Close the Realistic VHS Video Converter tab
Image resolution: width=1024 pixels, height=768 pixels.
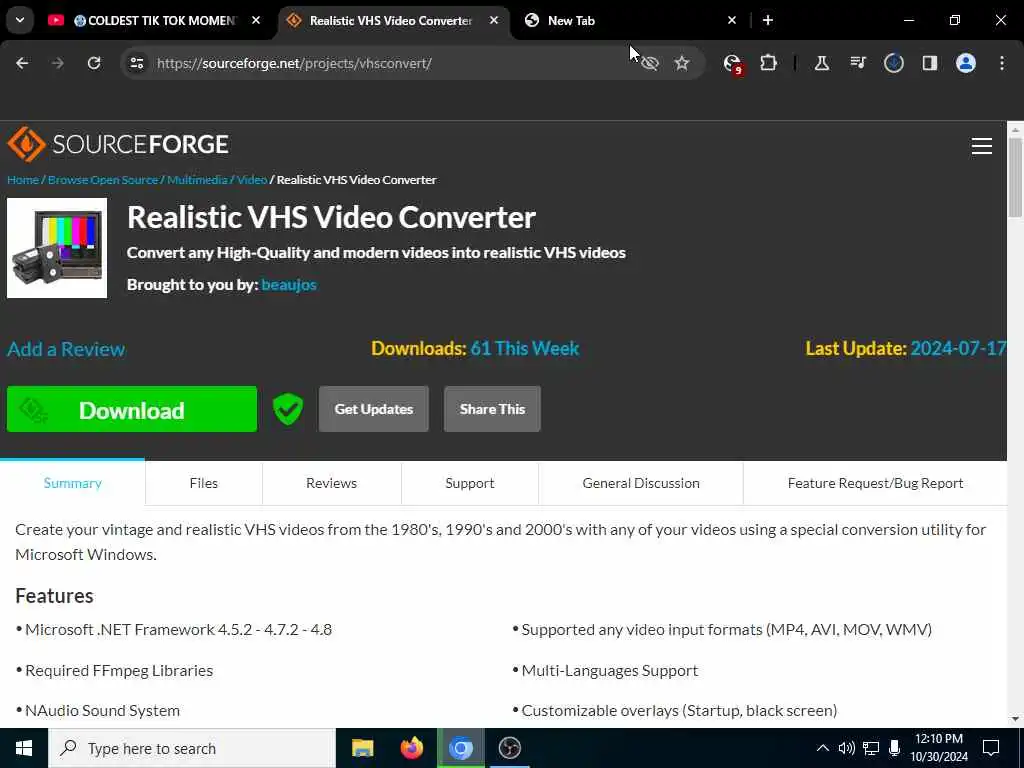pos(494,20)
